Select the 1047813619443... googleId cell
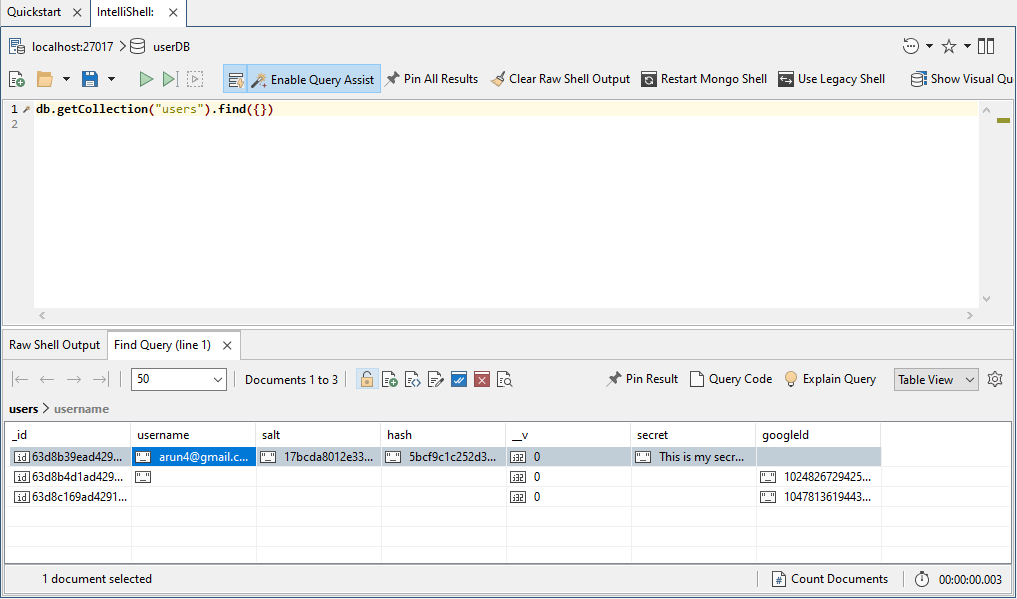 coord(818,497)
